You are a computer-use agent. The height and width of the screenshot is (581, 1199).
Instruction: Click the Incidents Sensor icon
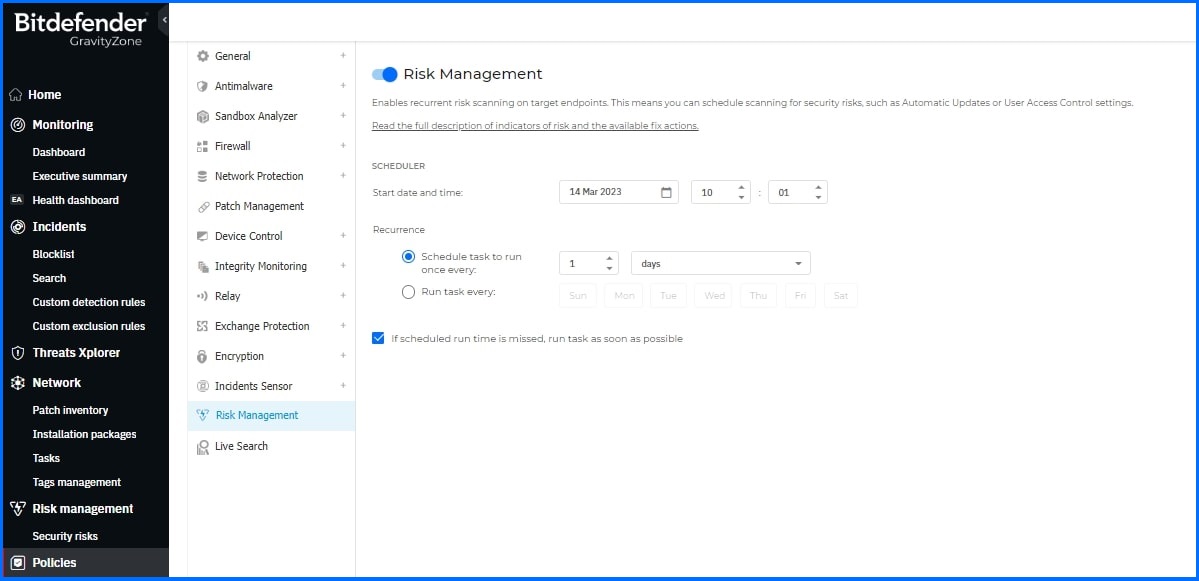203,387
